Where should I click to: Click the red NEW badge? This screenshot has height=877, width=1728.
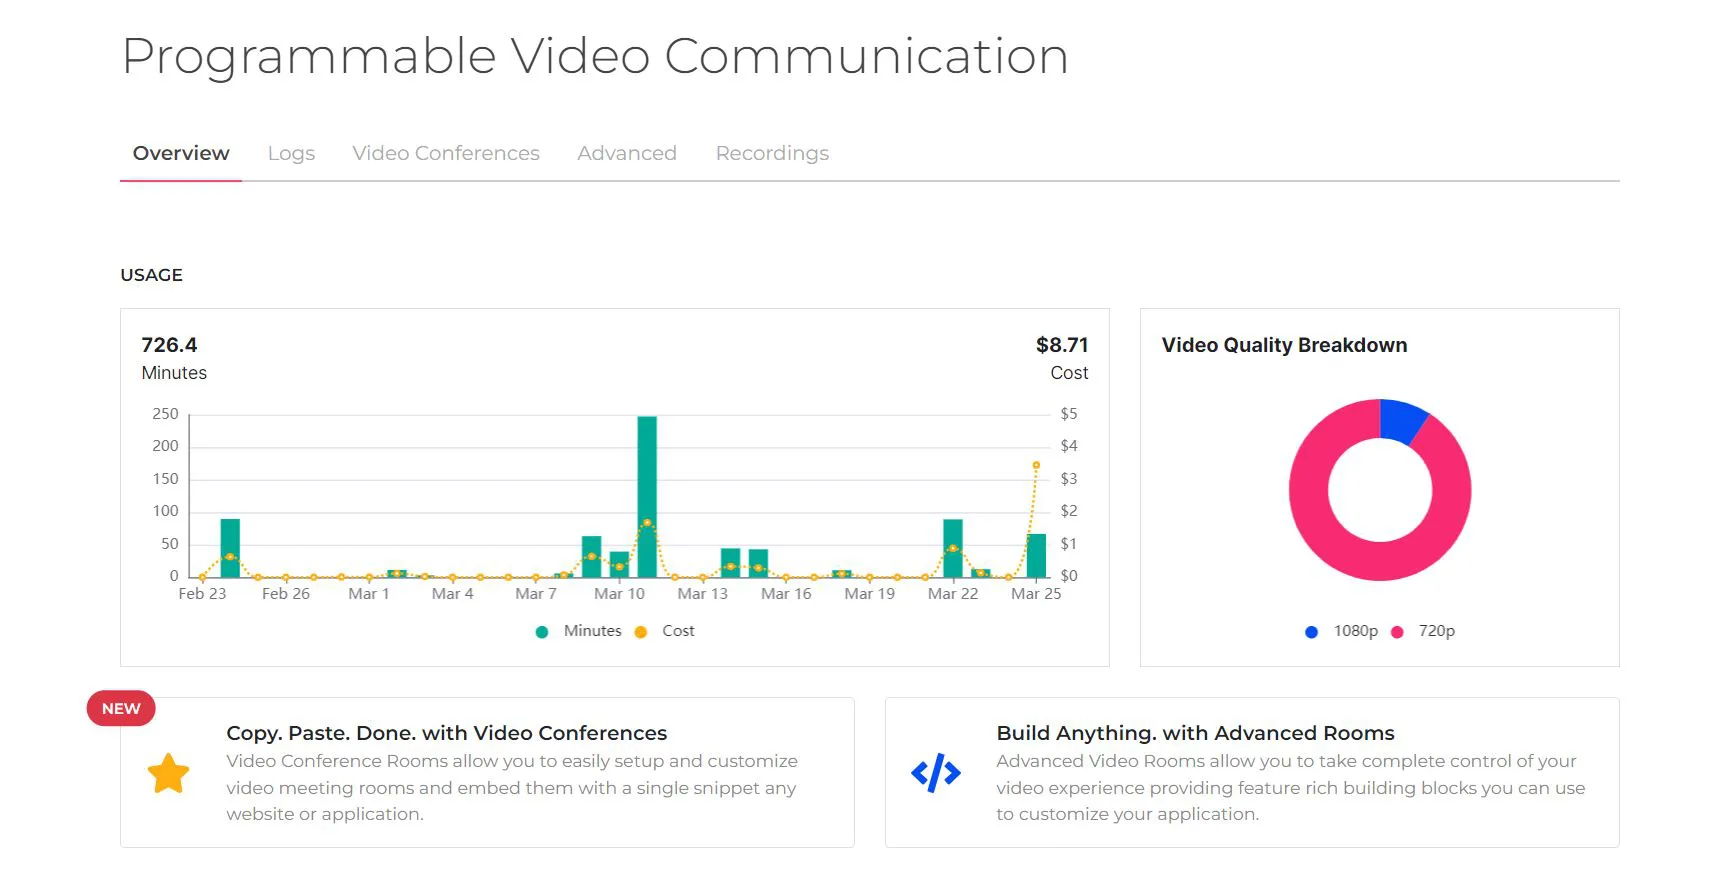[121, 708]
